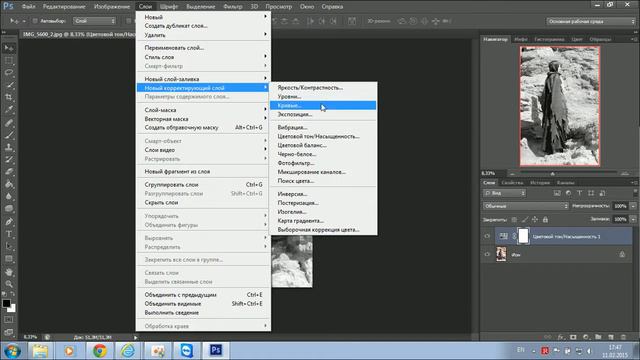Select the Hand tool
Screen dimensions: 640x360
(9, 272)
